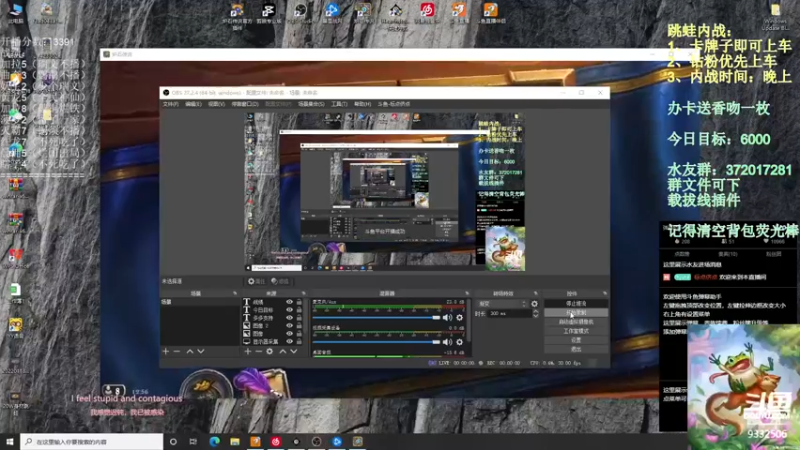Toggle visibility of 多多支持 source
Viewport: 800px width, 450px height.
tap(290, 318)
